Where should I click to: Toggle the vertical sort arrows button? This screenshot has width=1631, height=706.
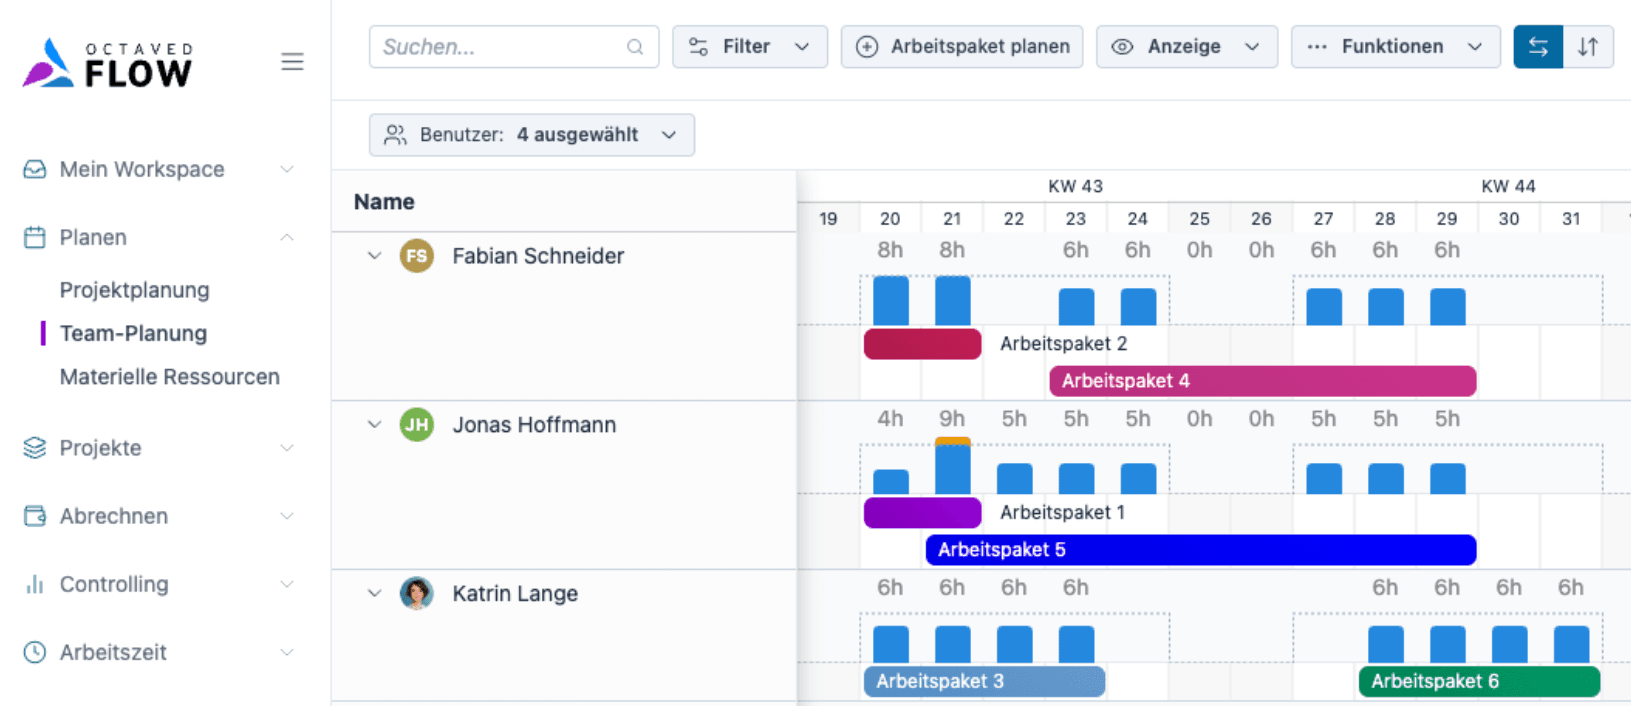pyautogui.click(x=1590, y=46)
